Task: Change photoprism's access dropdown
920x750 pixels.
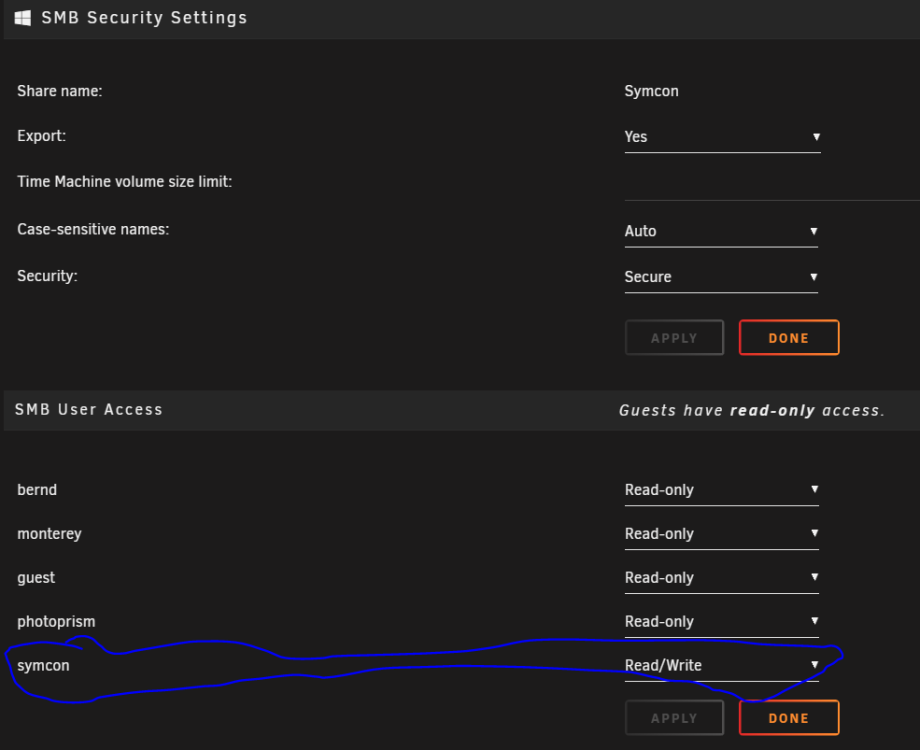Action: [x=721, y=622]
